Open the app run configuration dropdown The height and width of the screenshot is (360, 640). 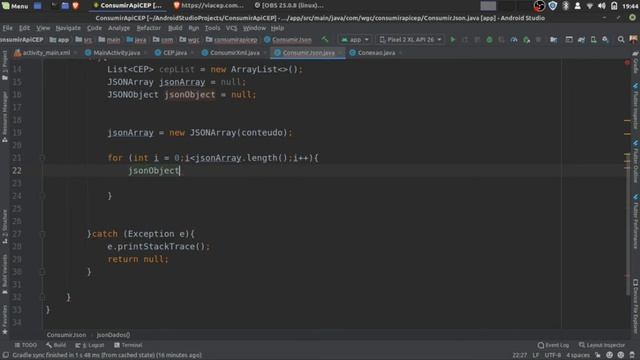pyautogui.click(x=355, y=40)
